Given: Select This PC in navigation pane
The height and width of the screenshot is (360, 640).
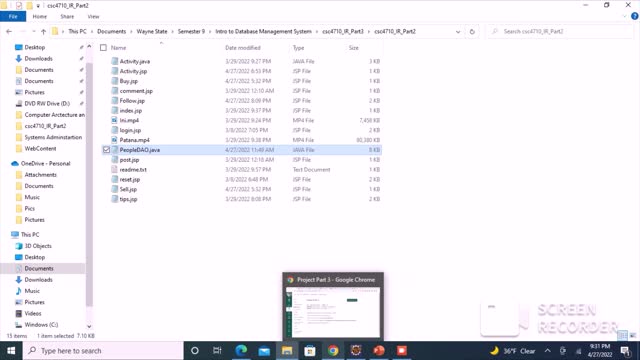Looking at the screenshot, I should [x=30, y=235].
